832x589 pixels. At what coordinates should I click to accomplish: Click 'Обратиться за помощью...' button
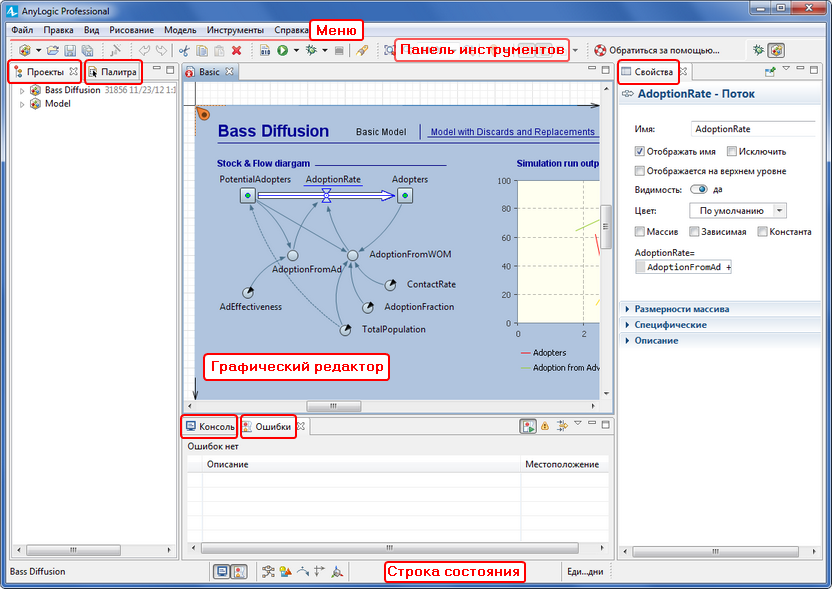[x=657, y=50]
